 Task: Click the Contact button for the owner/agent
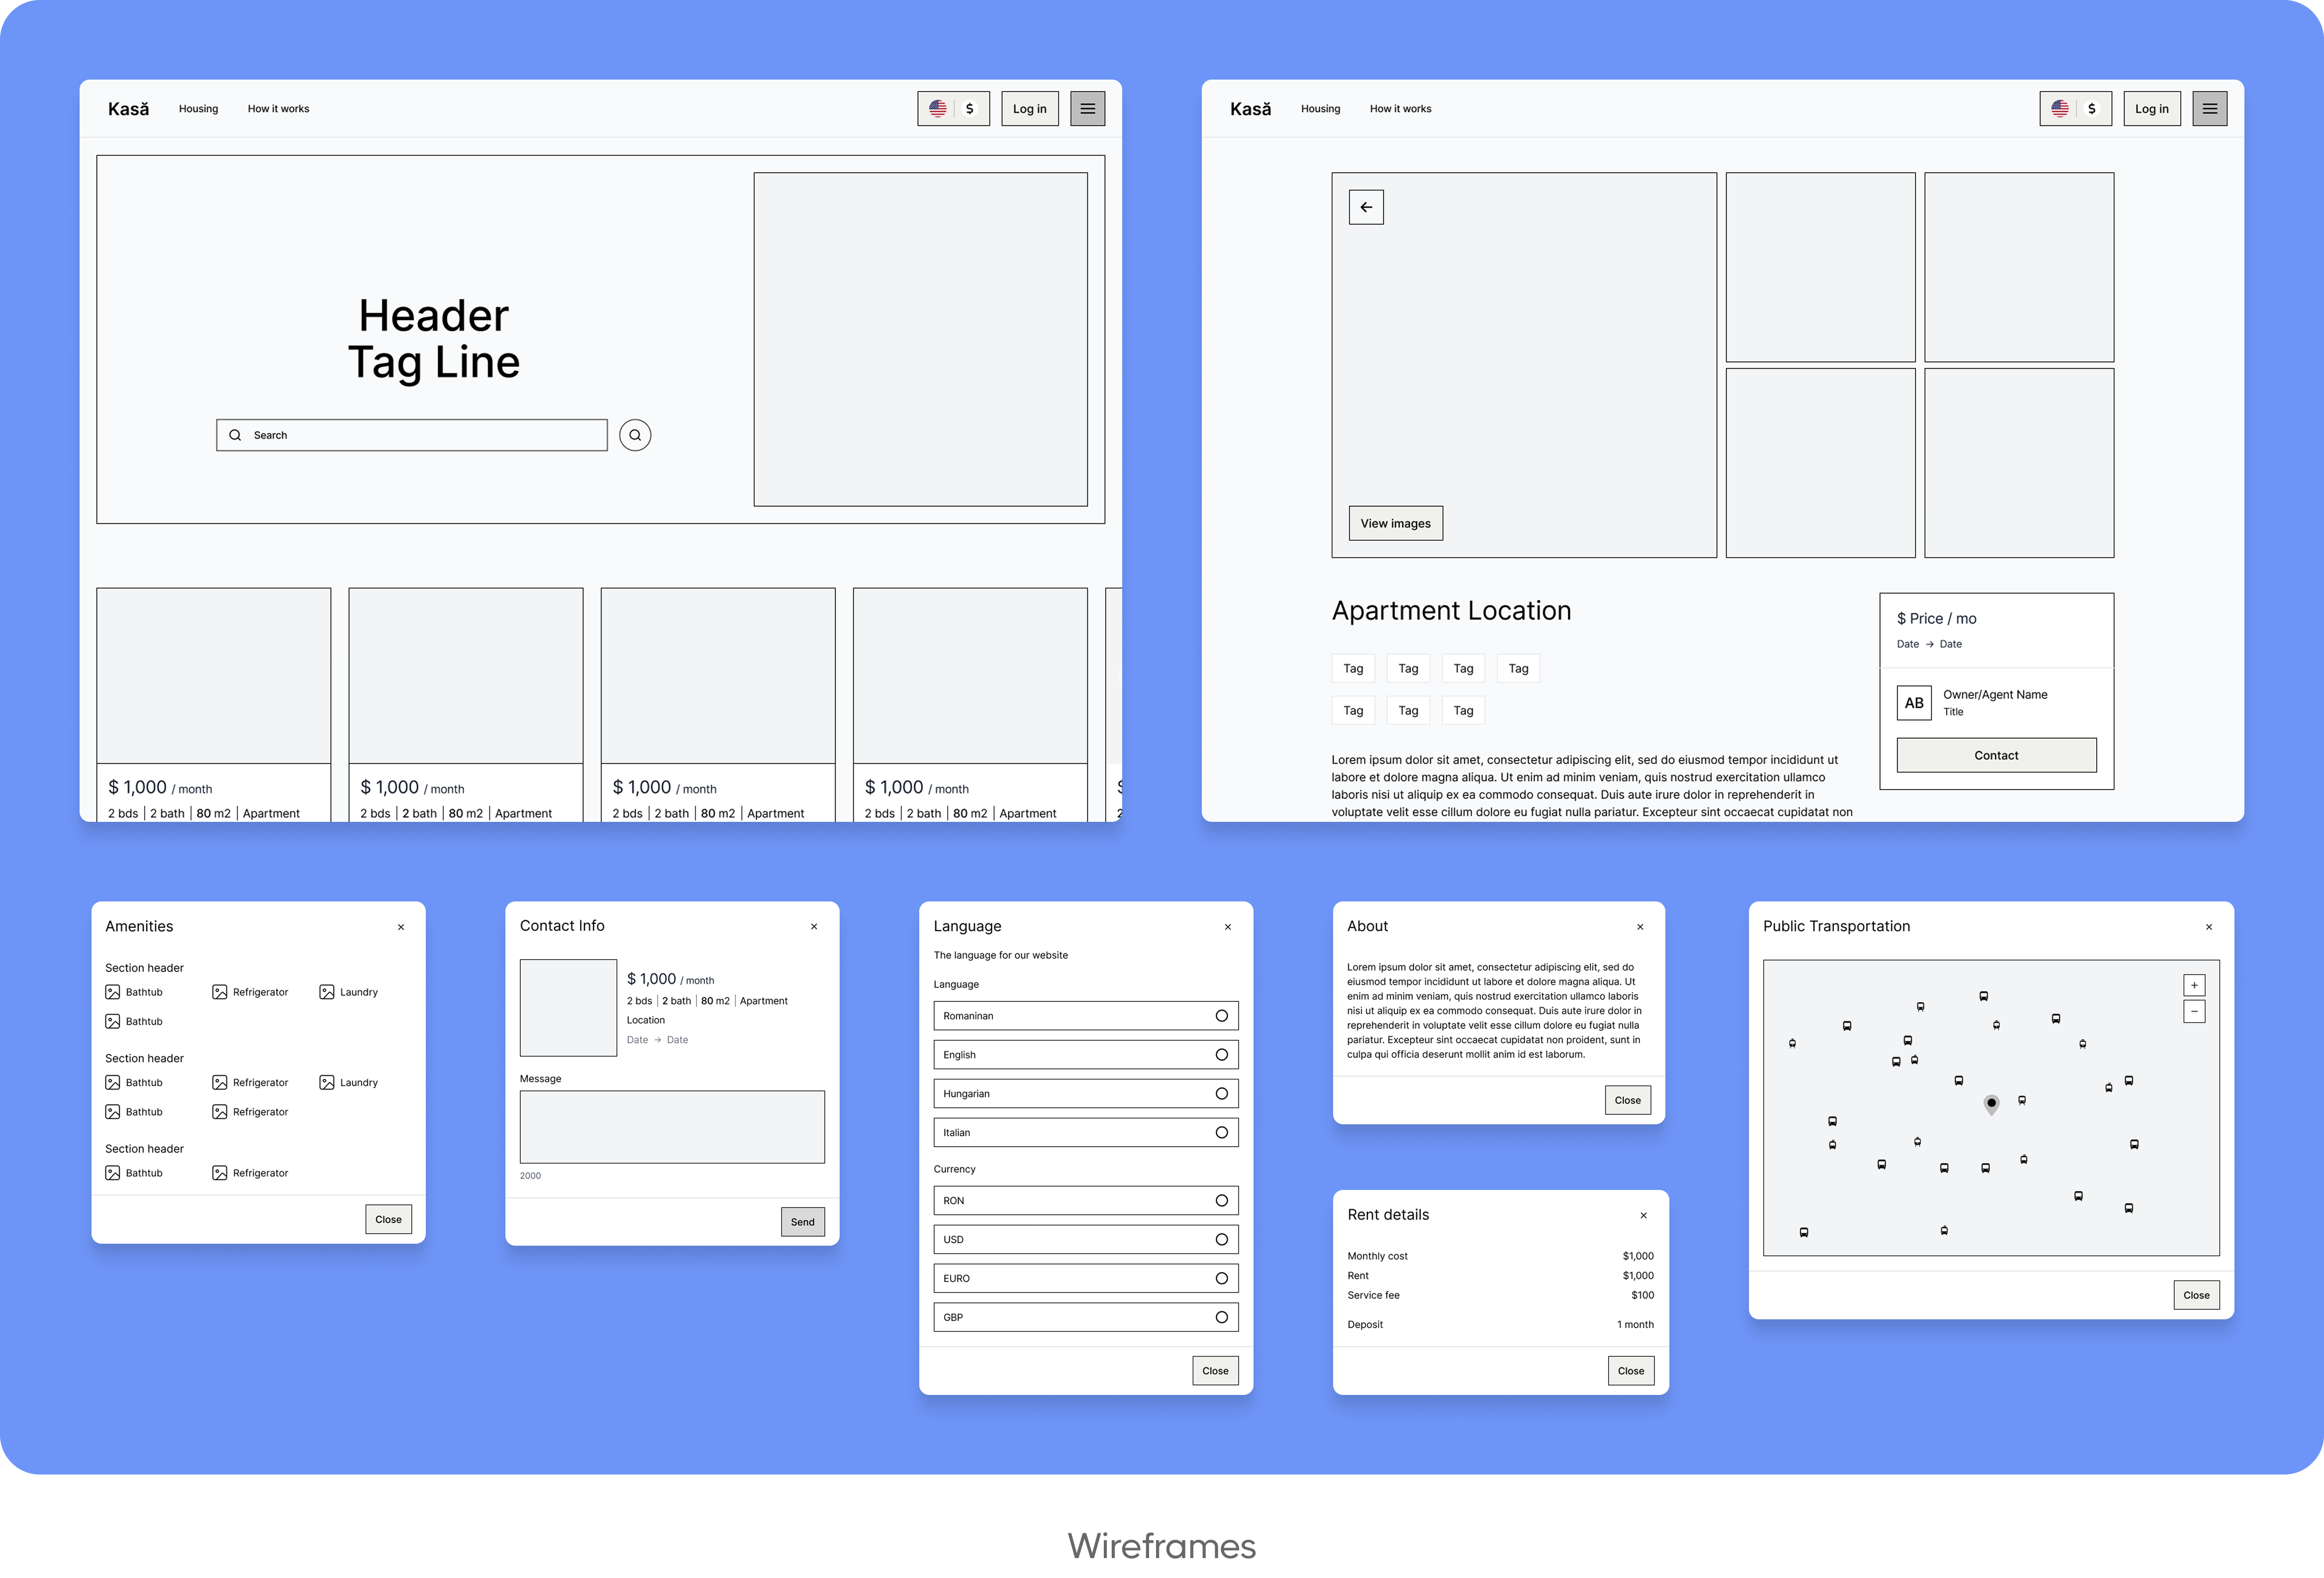(x=1996, y=755)
